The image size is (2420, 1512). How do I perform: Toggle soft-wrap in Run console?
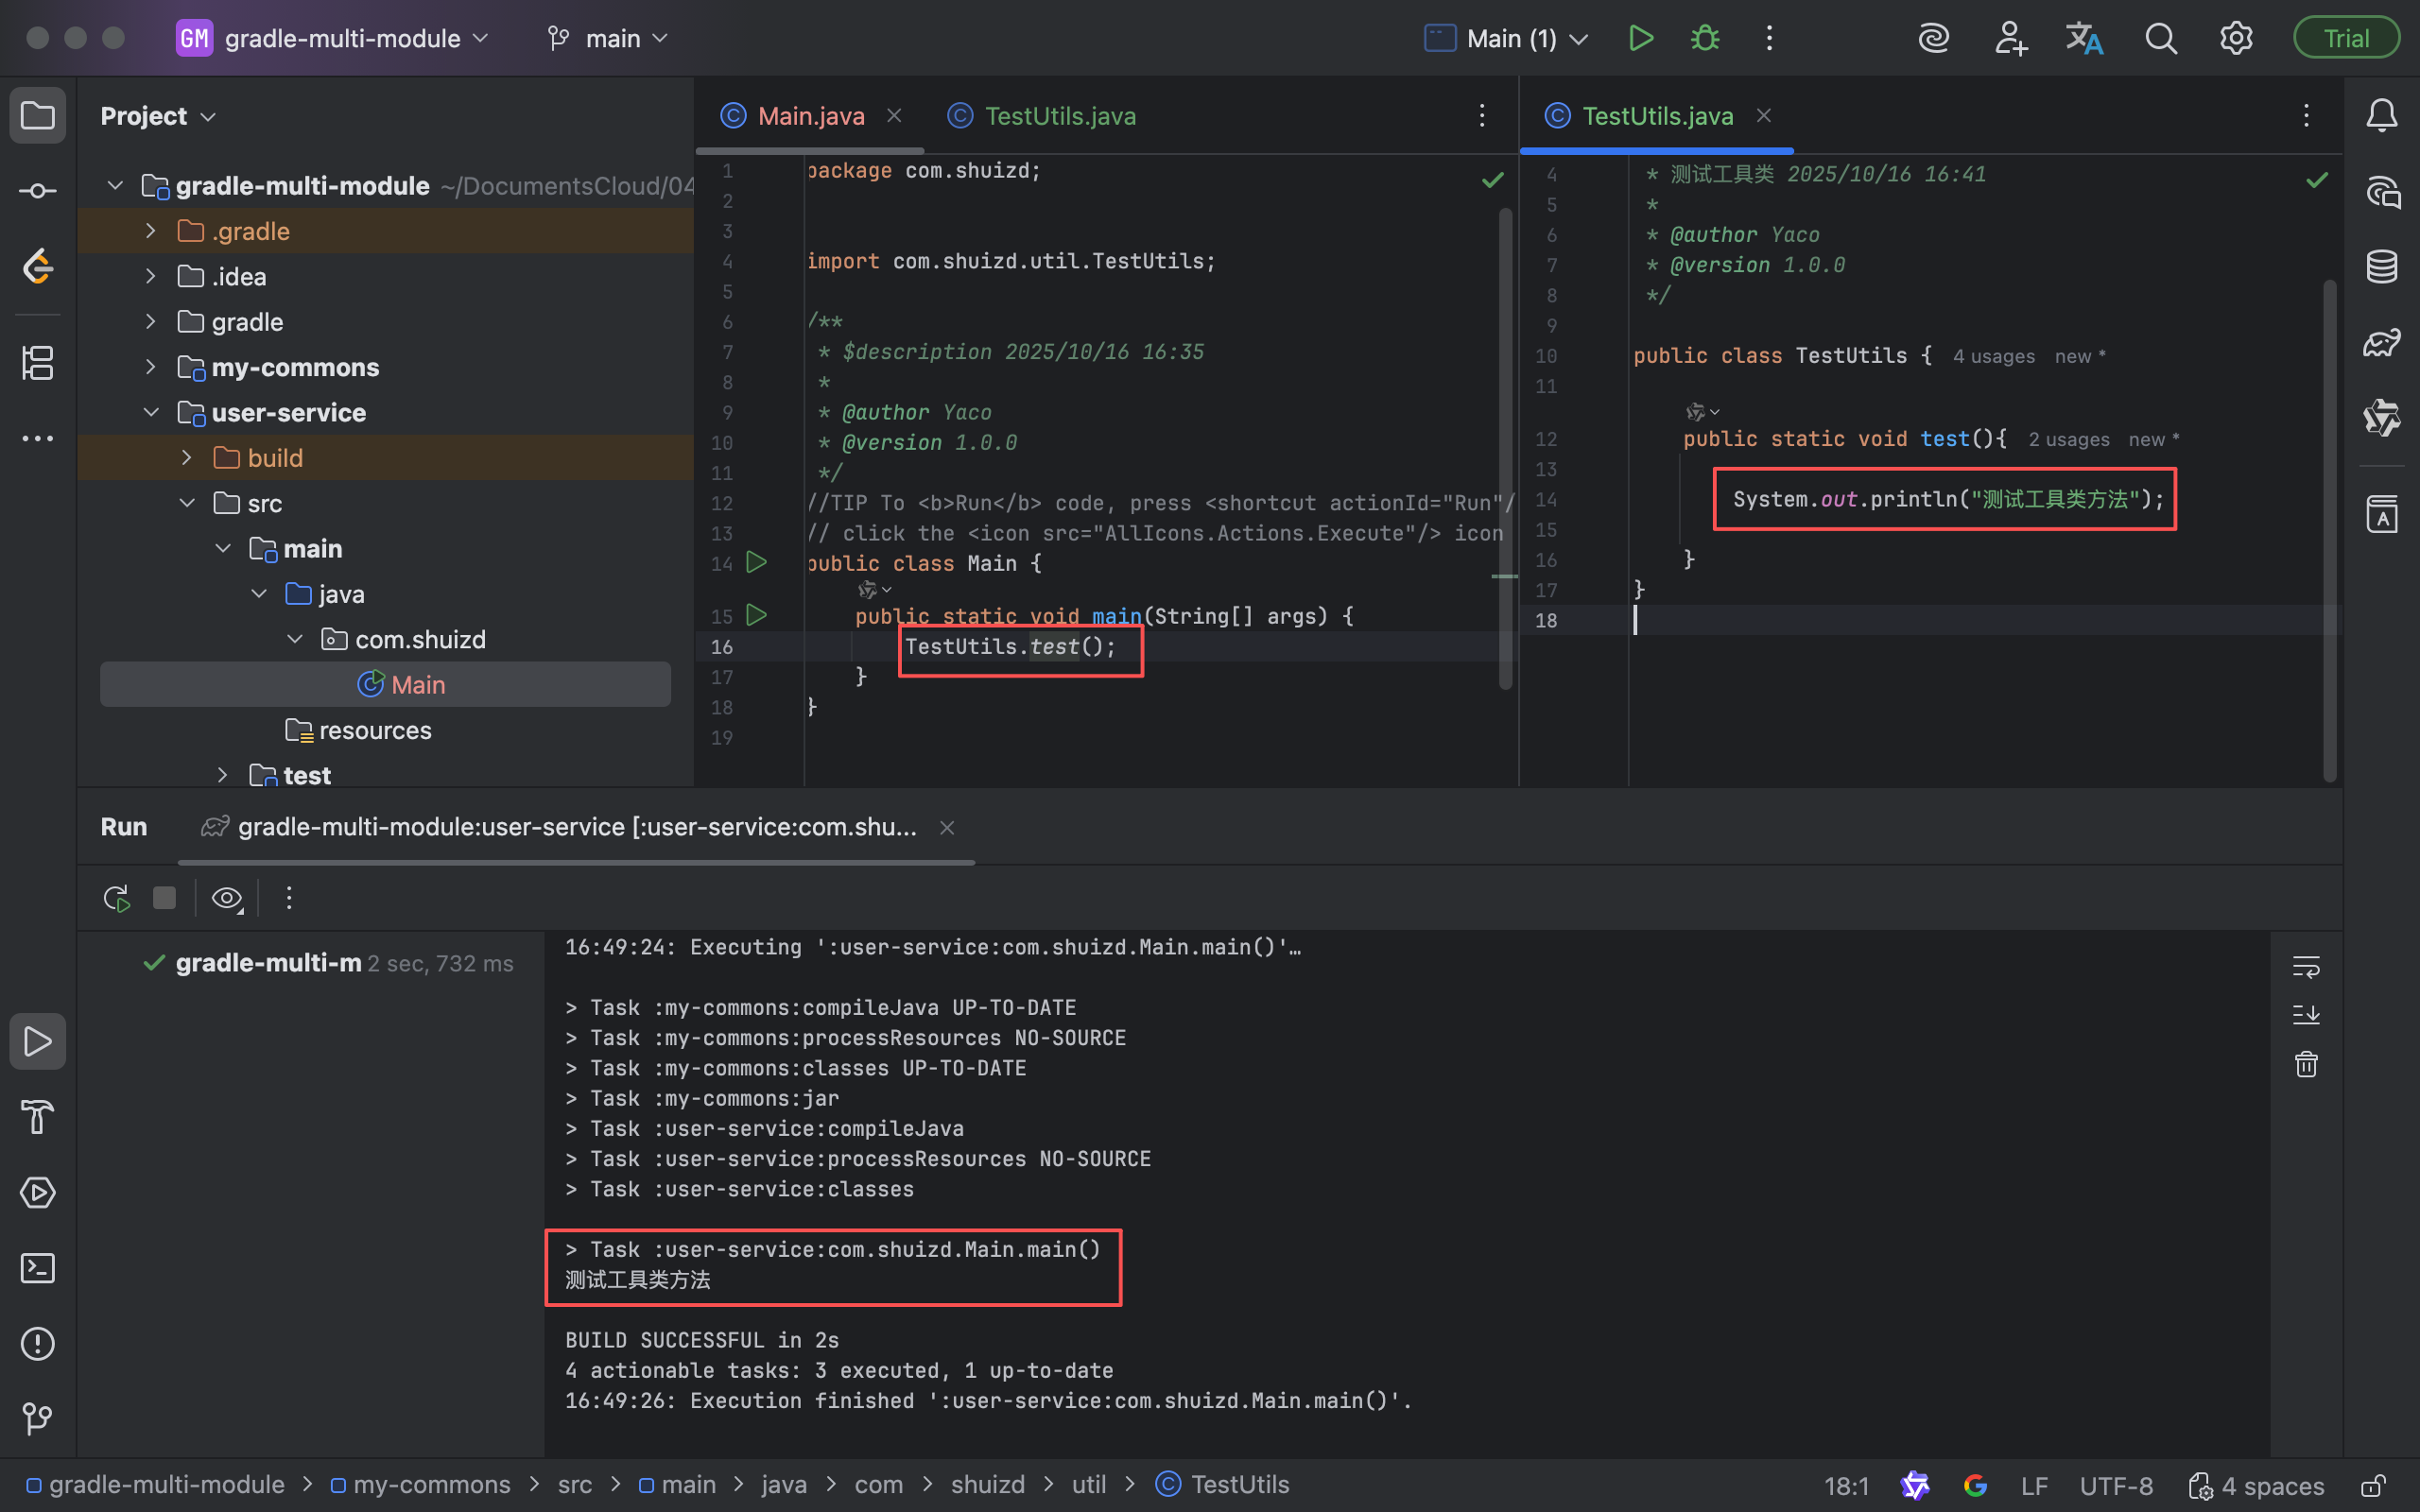click(x=2306, y=967)
